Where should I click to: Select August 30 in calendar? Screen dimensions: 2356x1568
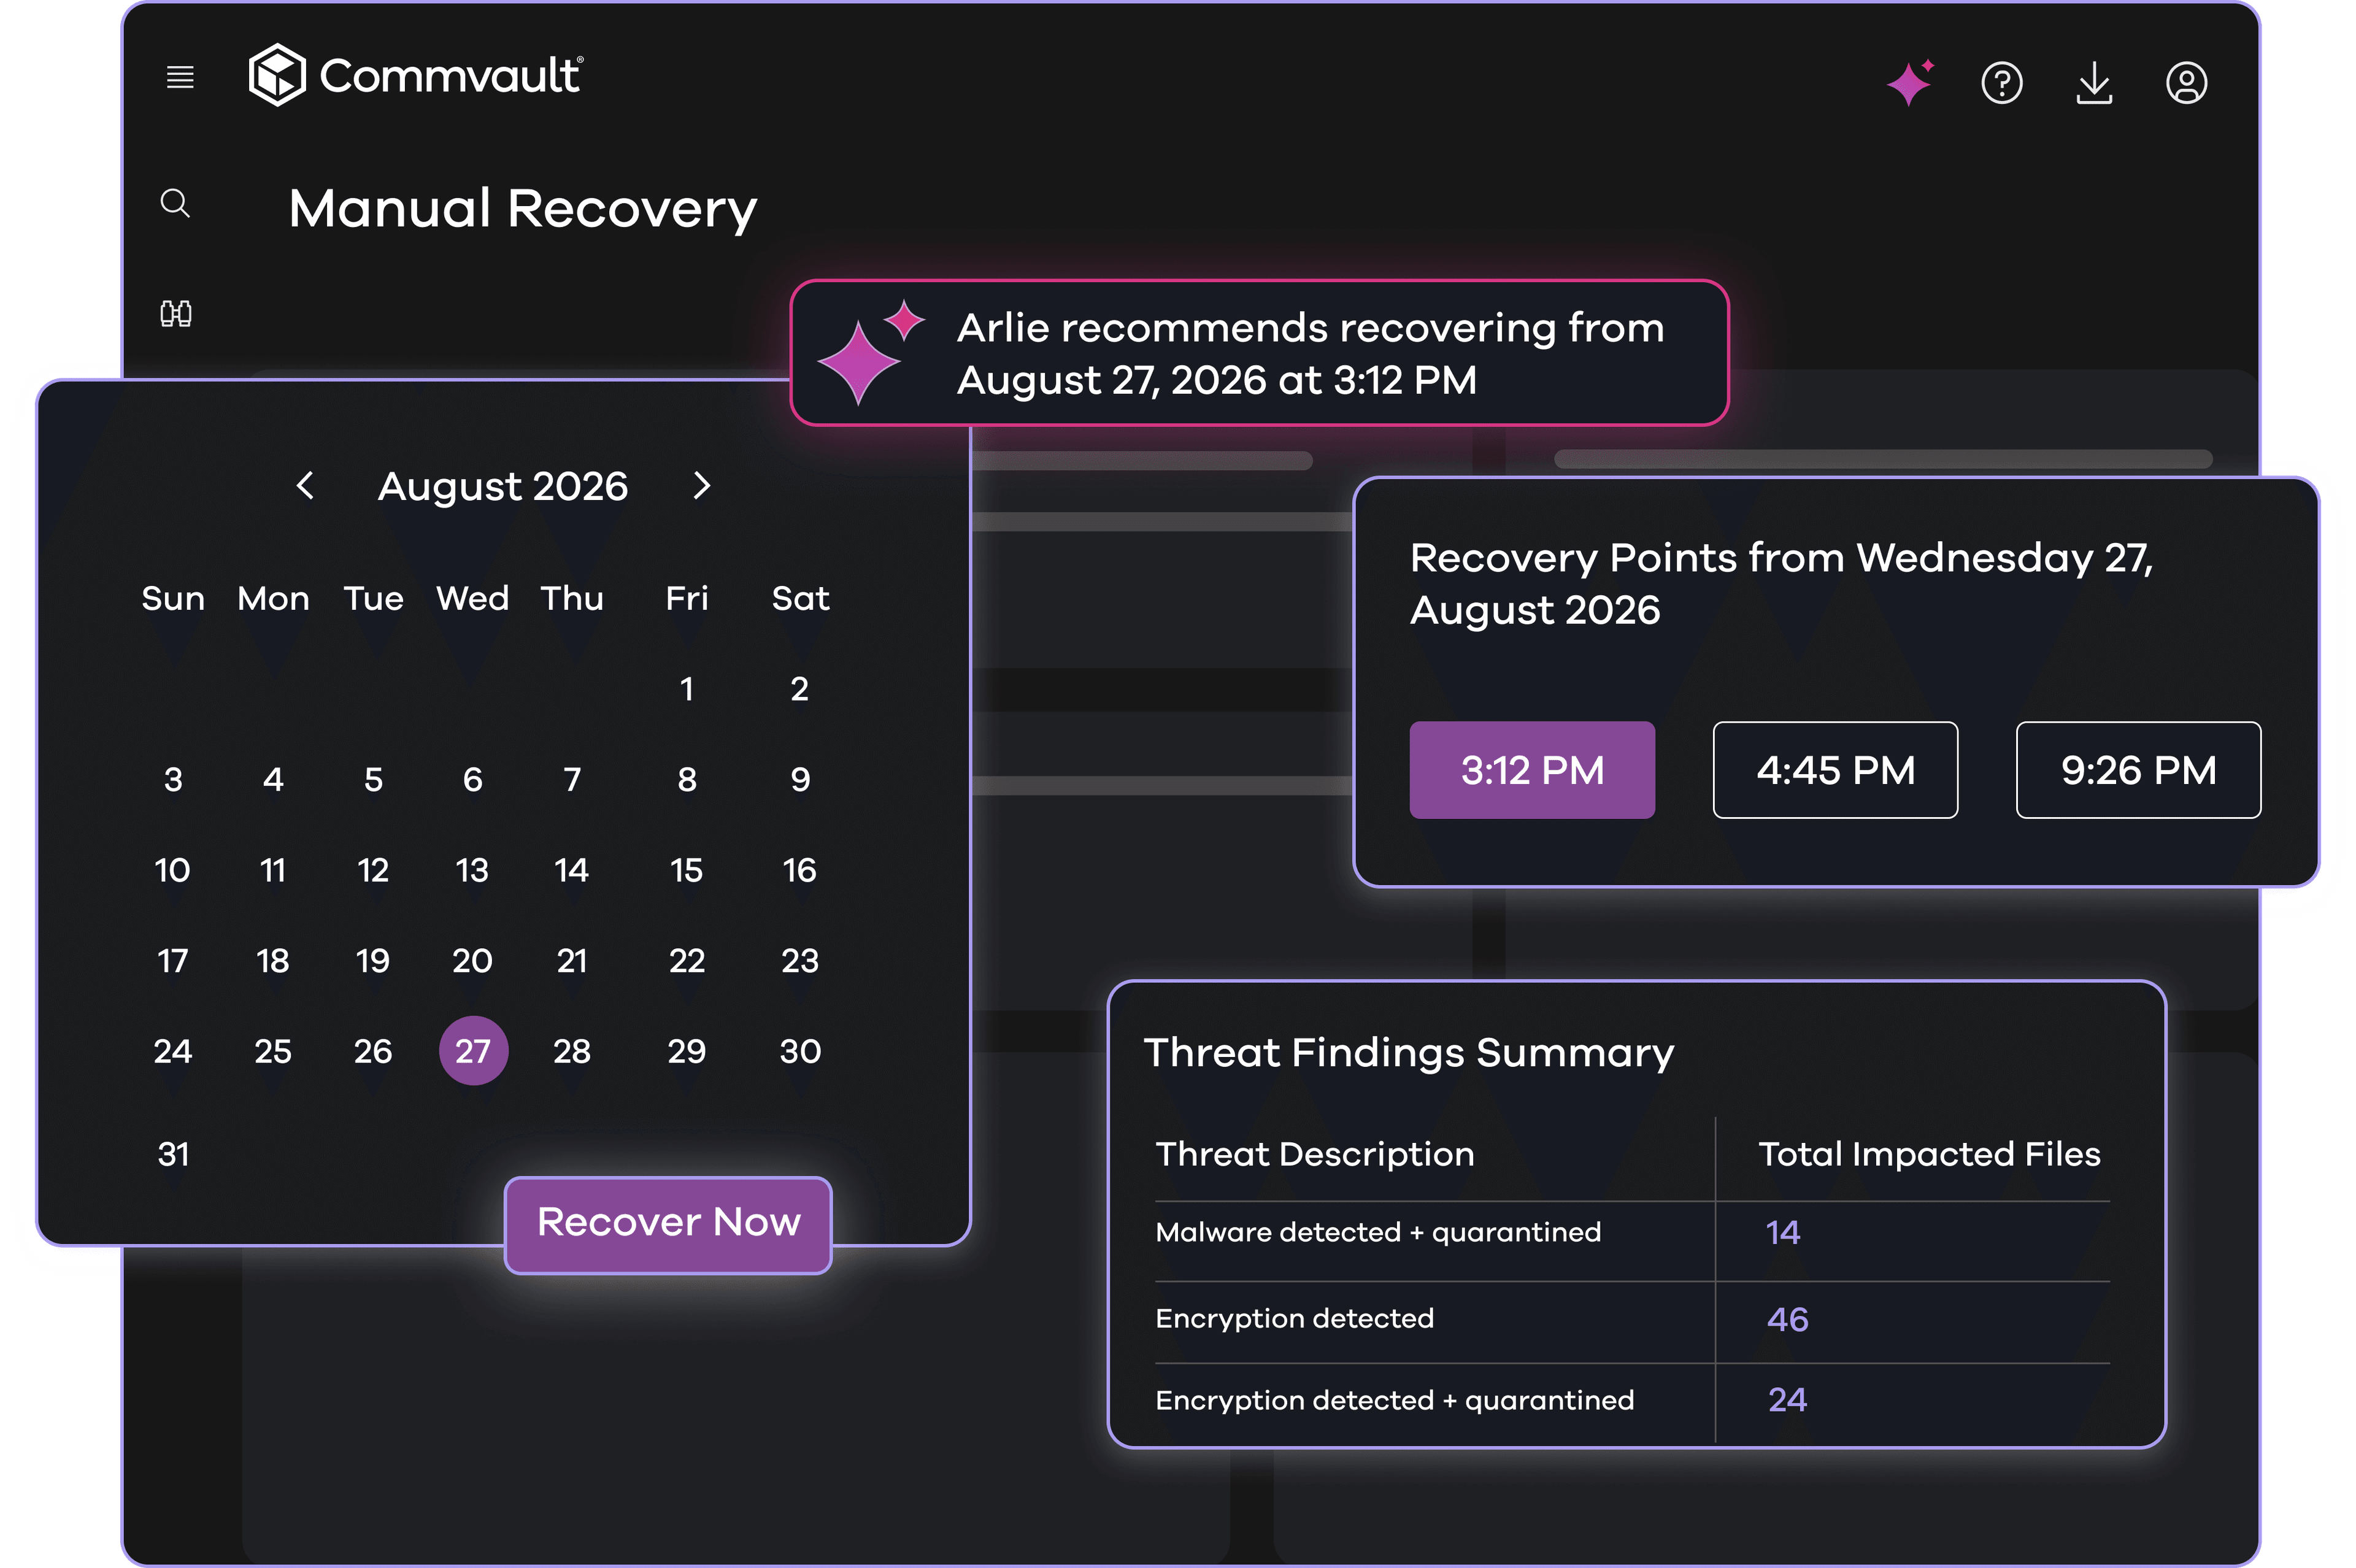(x=800, y=1052)
